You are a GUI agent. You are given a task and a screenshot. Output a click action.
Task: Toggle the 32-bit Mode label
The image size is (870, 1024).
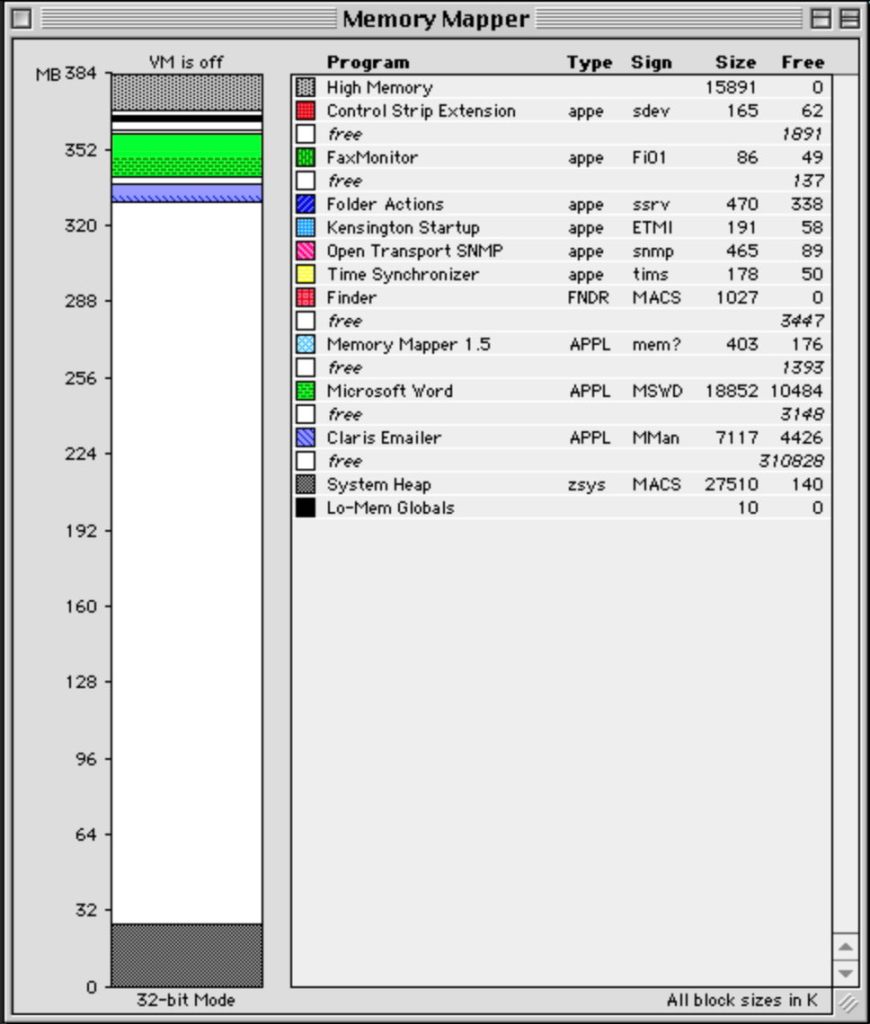pyautogui.click(x=186, y=999)
